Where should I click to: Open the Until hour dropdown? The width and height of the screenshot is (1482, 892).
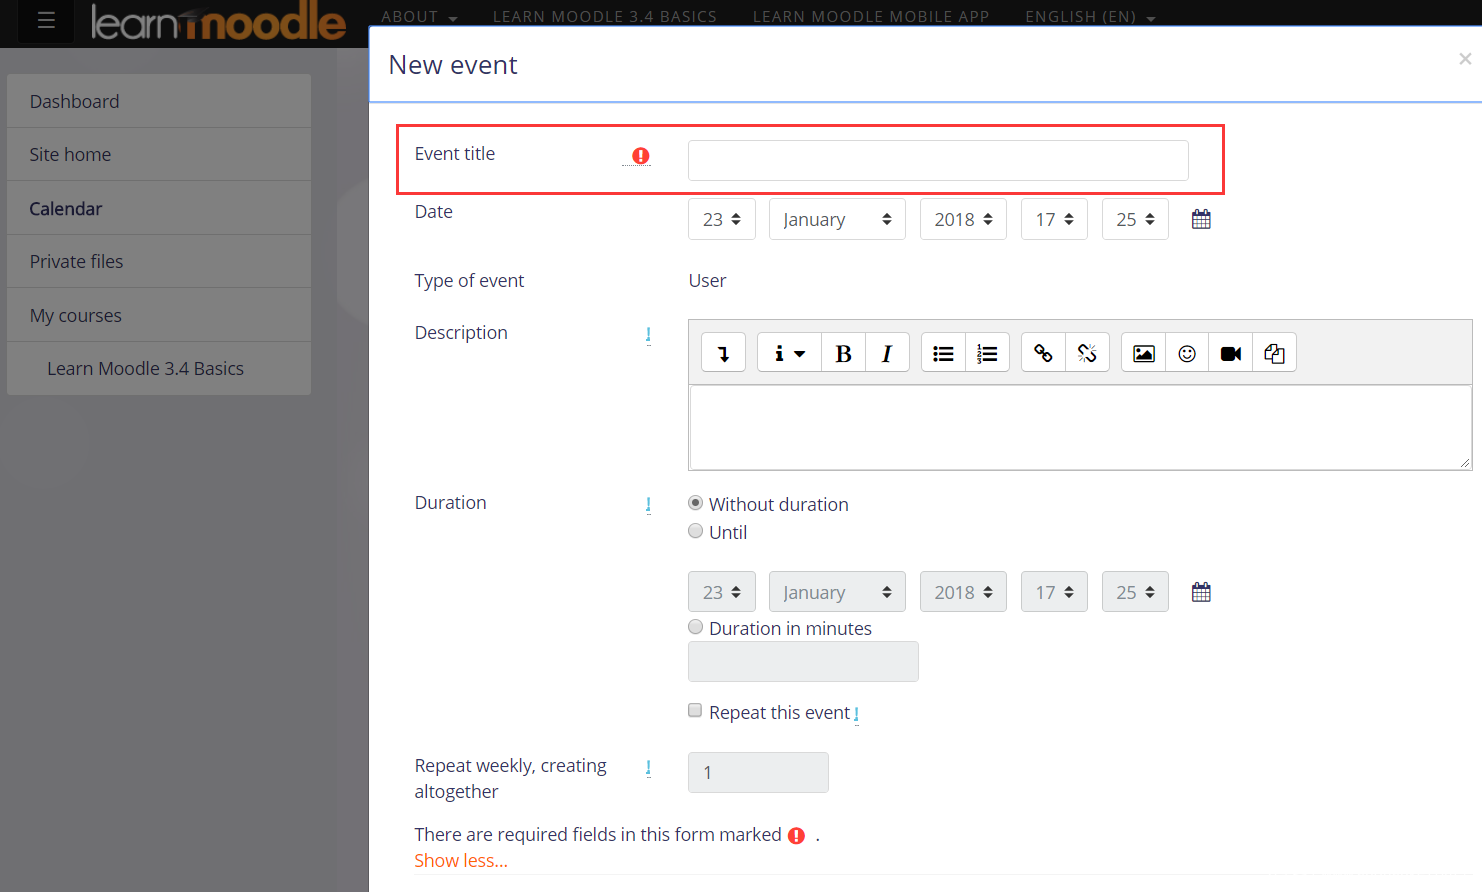1054,592
